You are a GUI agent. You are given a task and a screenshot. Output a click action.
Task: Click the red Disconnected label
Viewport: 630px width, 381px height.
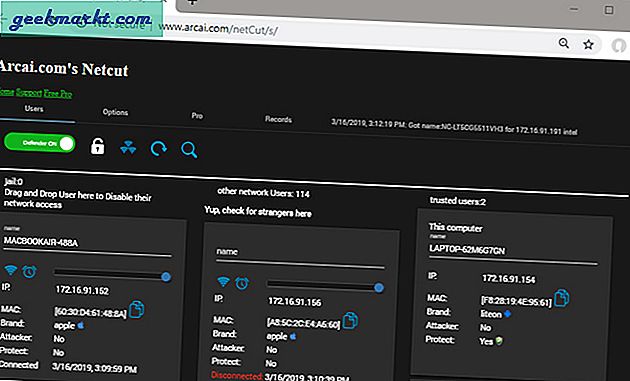(237, 376)
